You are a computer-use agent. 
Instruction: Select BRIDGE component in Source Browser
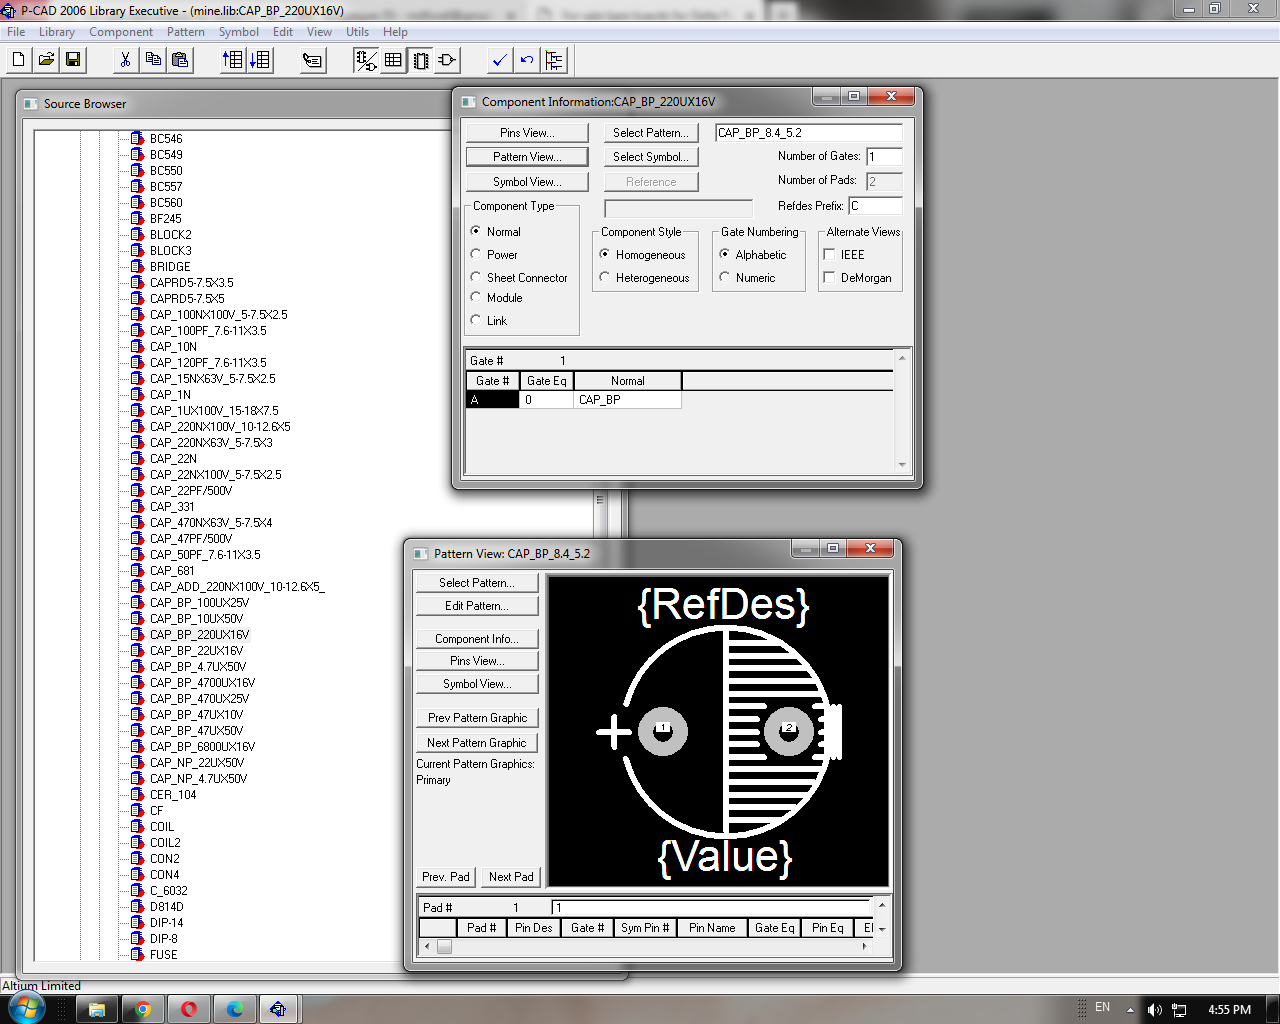170,266
